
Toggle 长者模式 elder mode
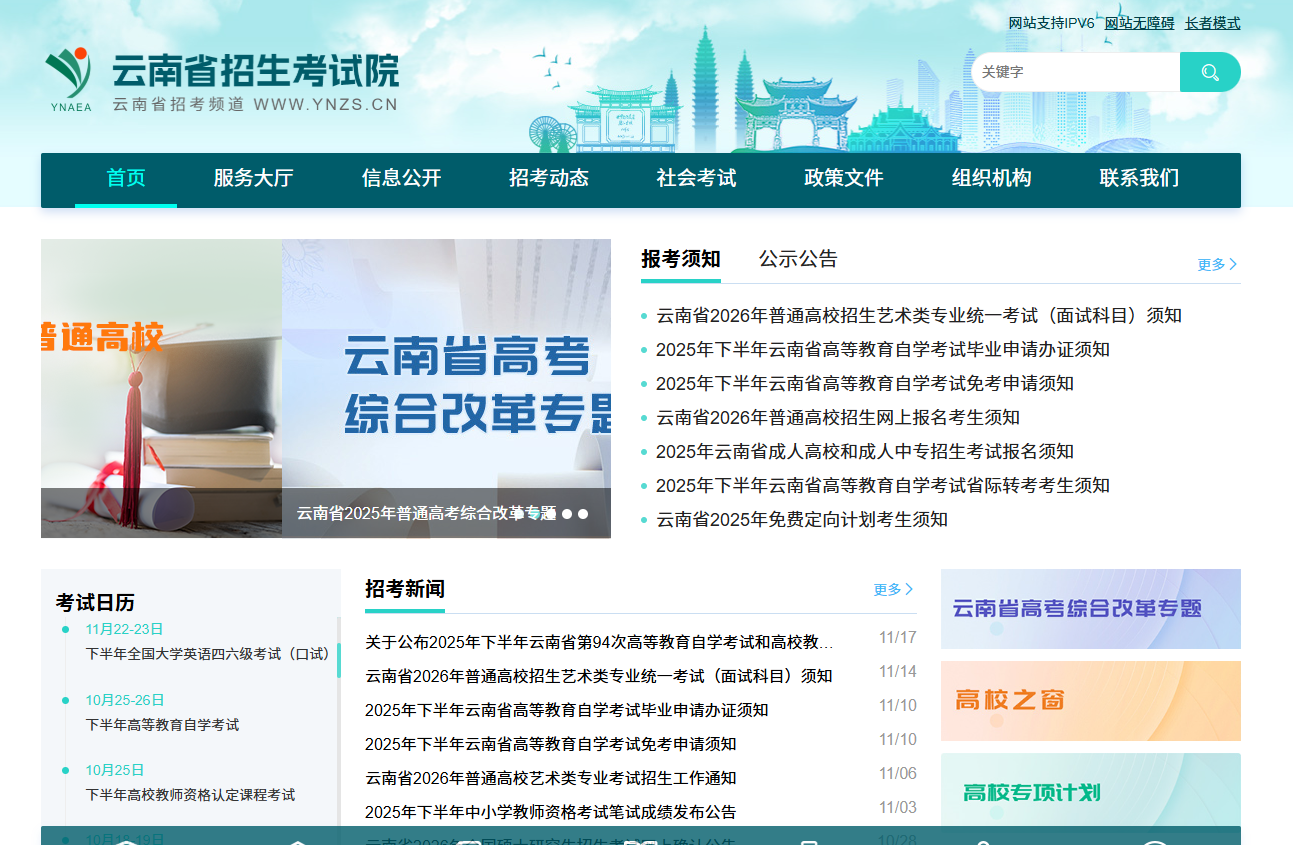(x=1212, y=23)
